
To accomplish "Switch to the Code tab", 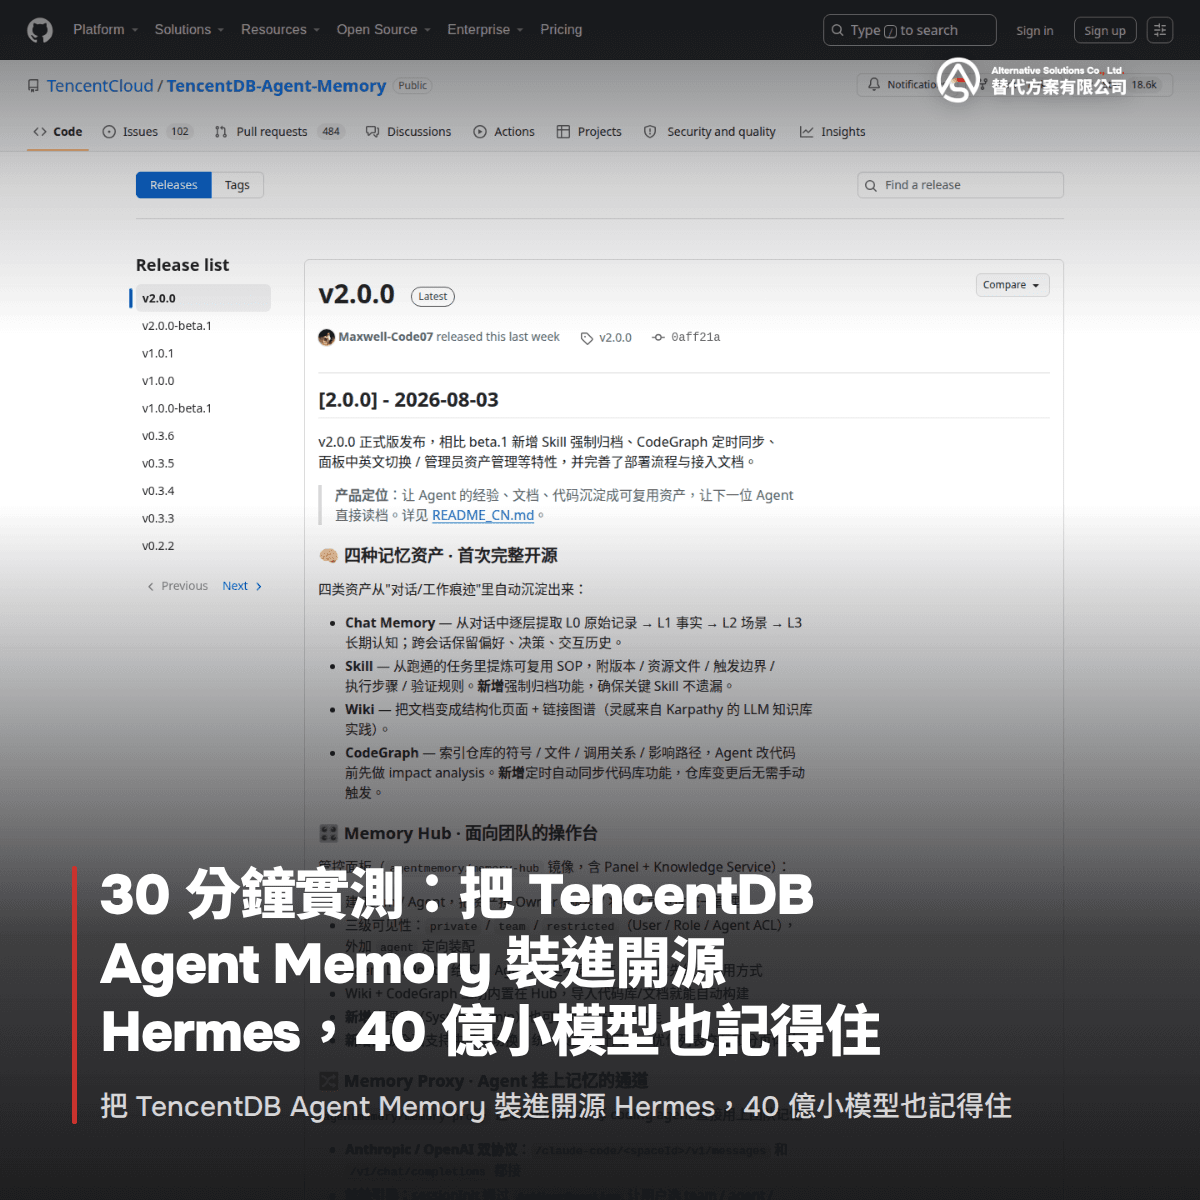I will (58, 132).
